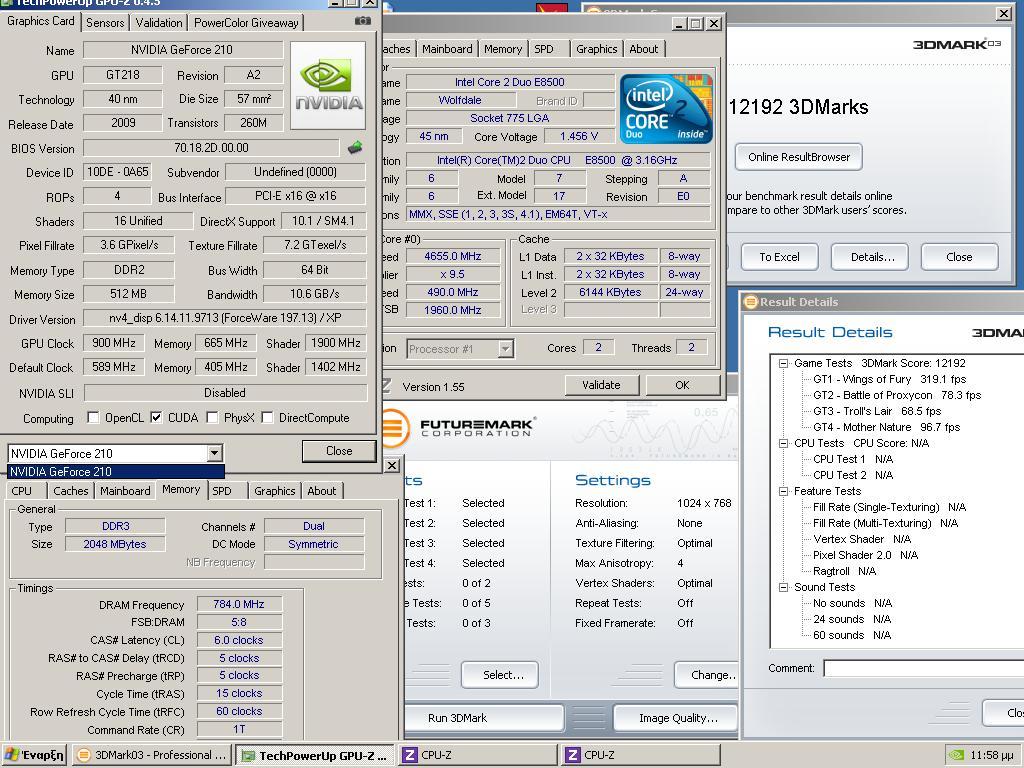Open SPD tab in lower CPU-Z window

pos(221,491)
